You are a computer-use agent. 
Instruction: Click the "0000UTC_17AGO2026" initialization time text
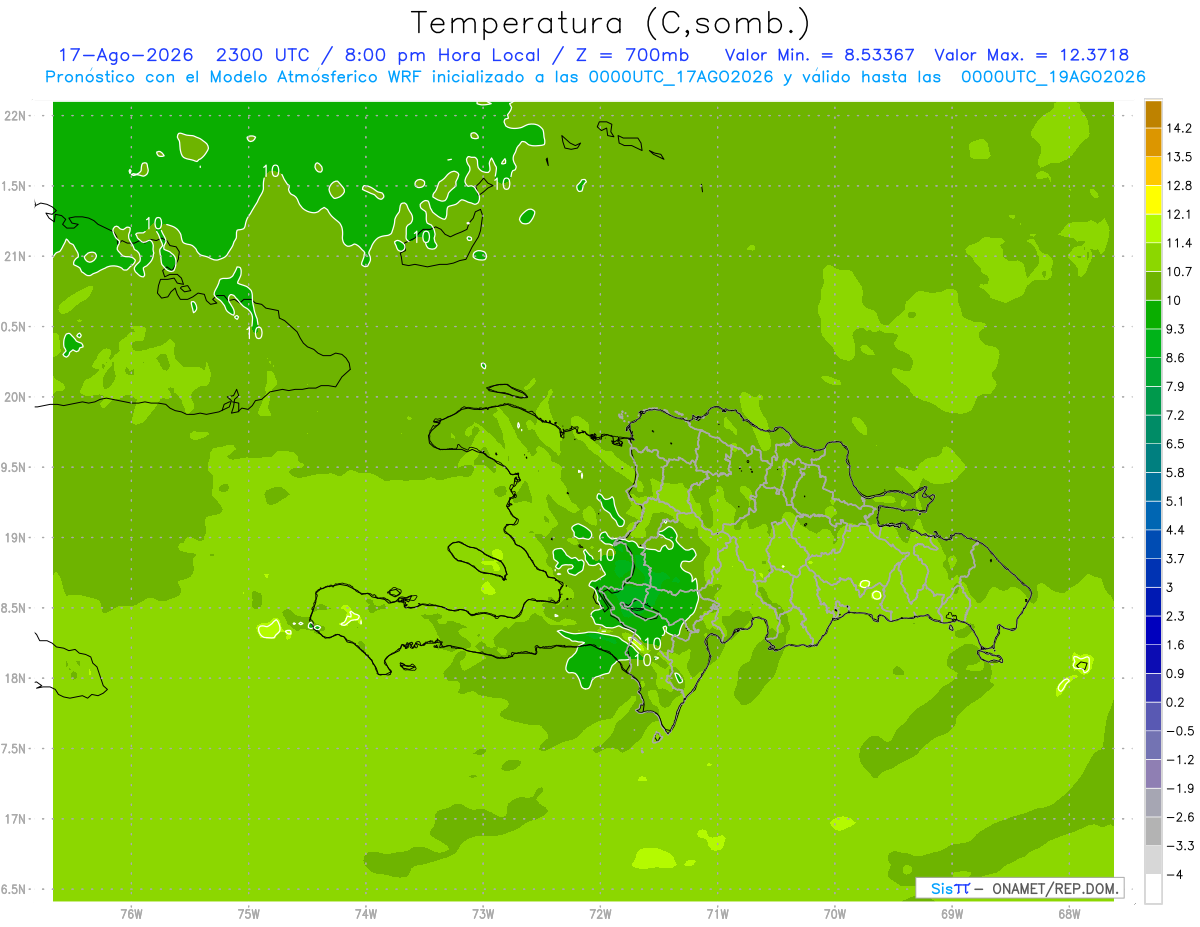[681, 77]
